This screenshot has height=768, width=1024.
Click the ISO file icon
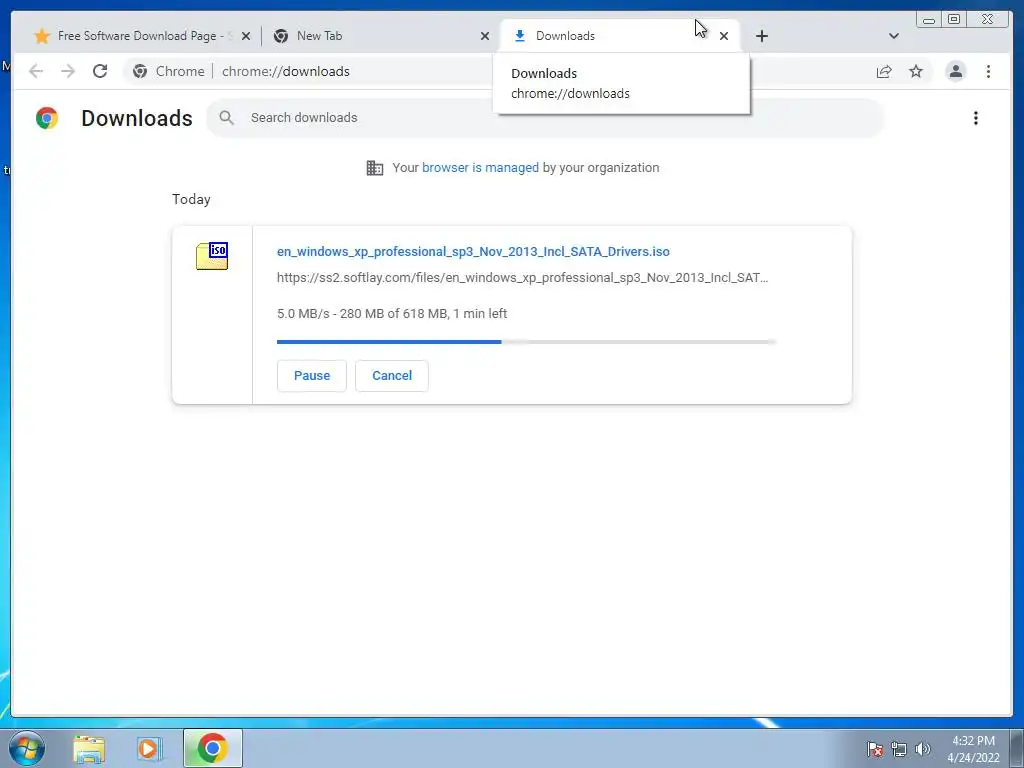click(x=212, y=255)
